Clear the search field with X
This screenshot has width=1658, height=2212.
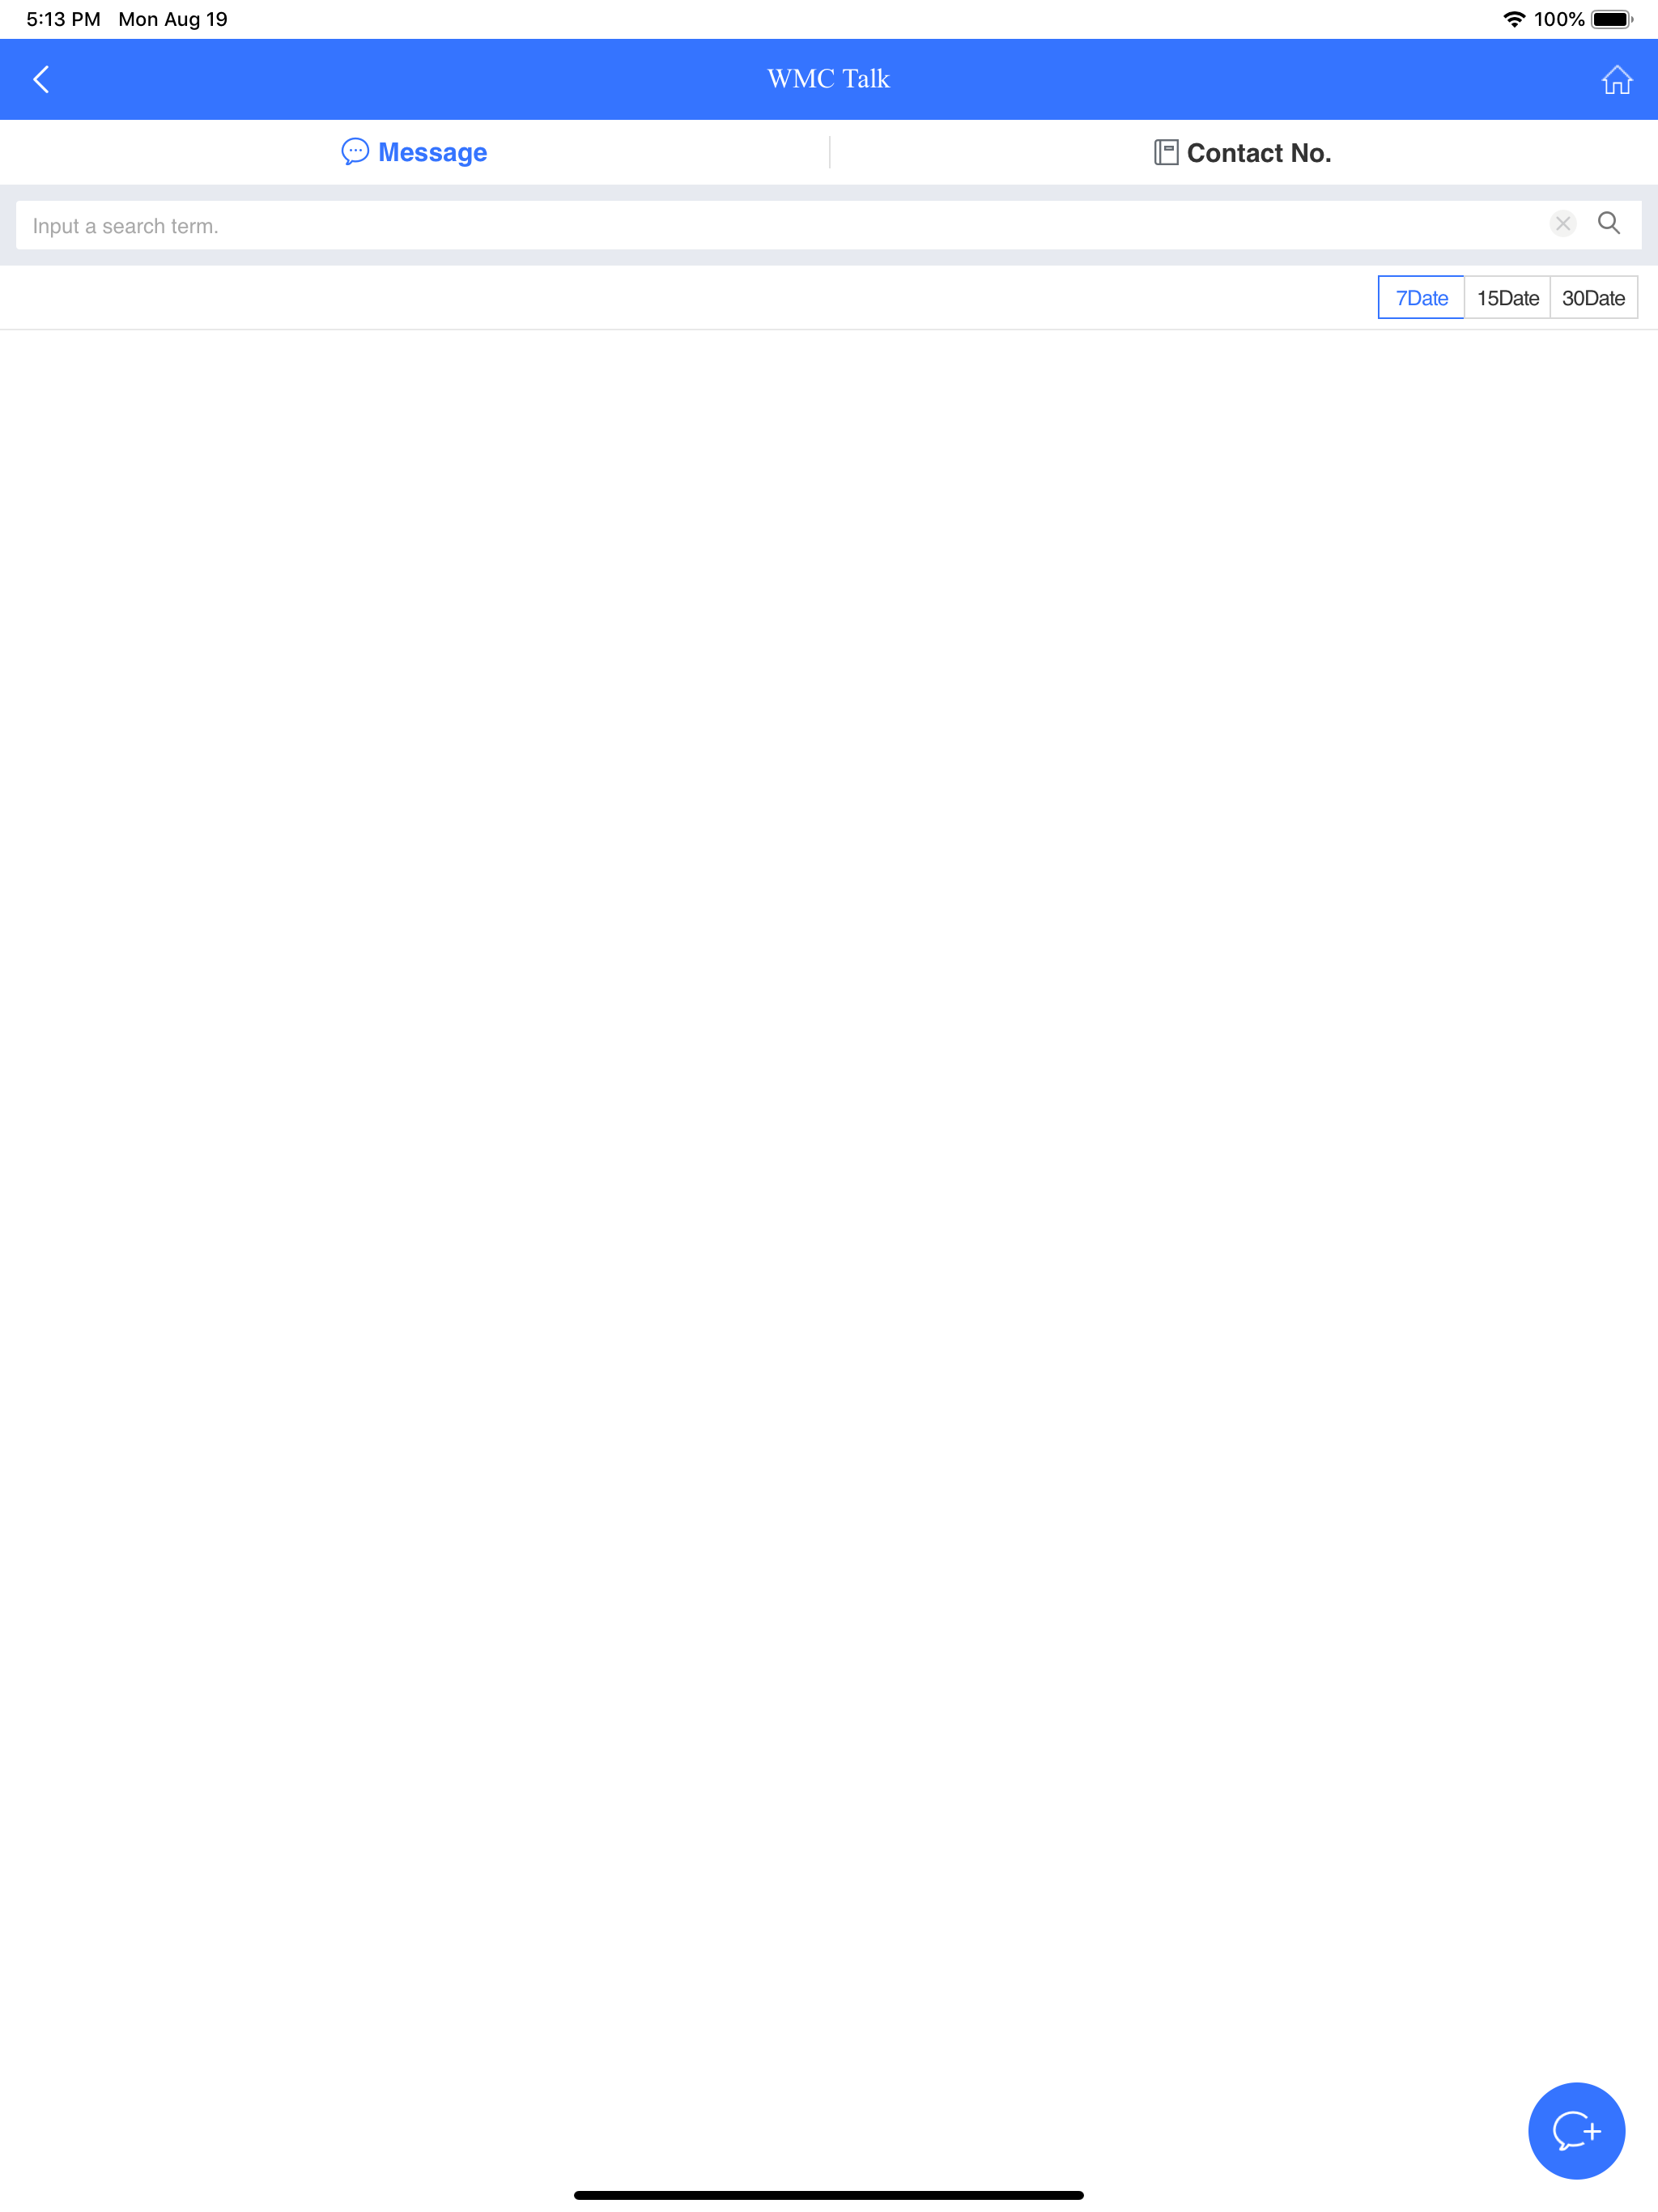tap(1562, 223)
